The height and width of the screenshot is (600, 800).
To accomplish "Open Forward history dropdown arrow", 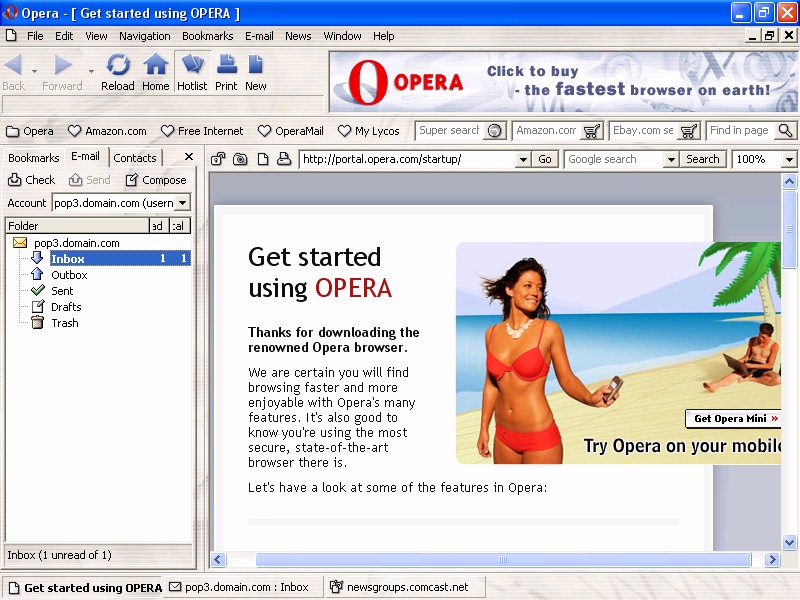I will pos(91,72).
